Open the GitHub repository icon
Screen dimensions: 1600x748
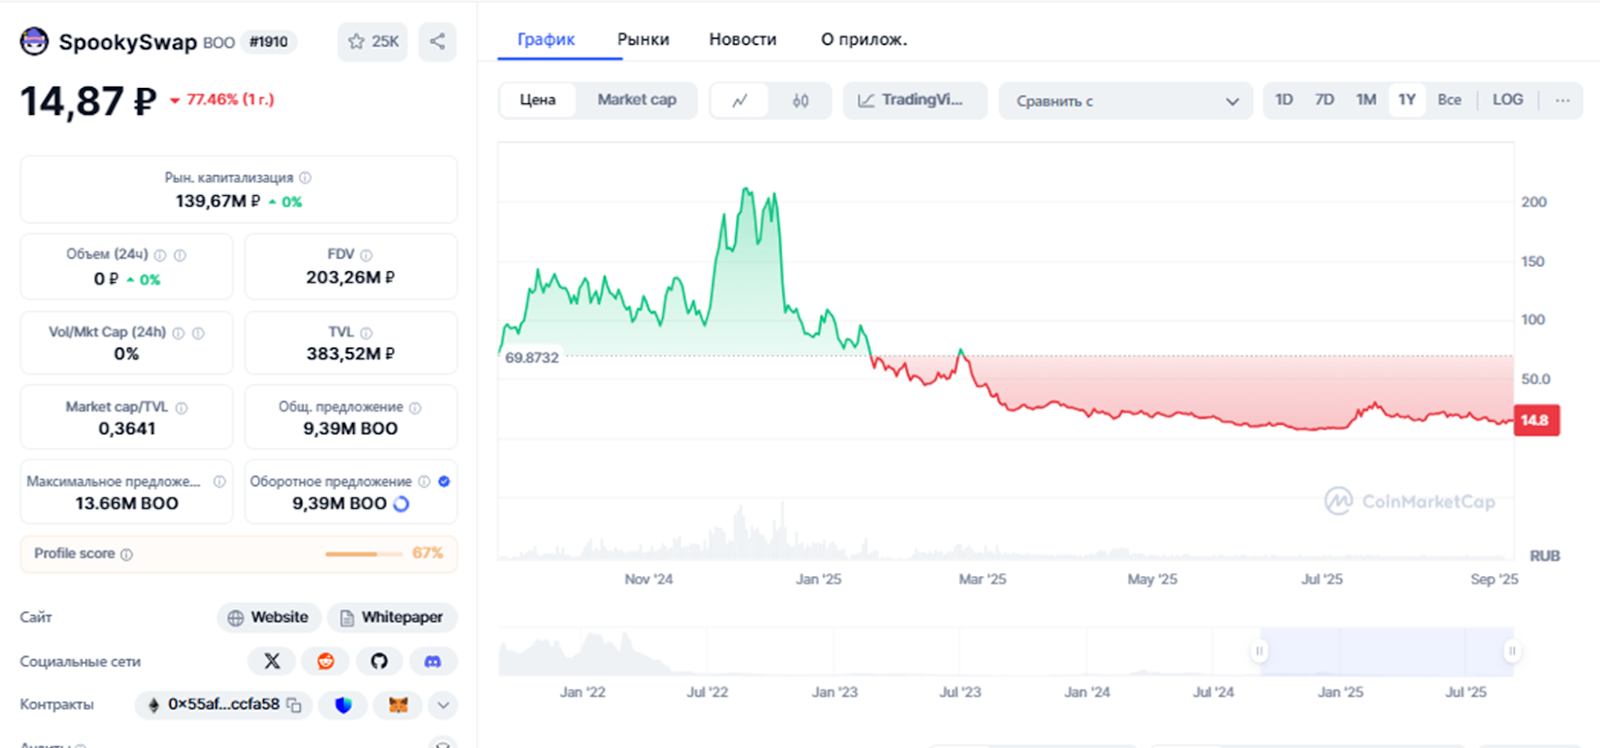(x=379, y=661)
